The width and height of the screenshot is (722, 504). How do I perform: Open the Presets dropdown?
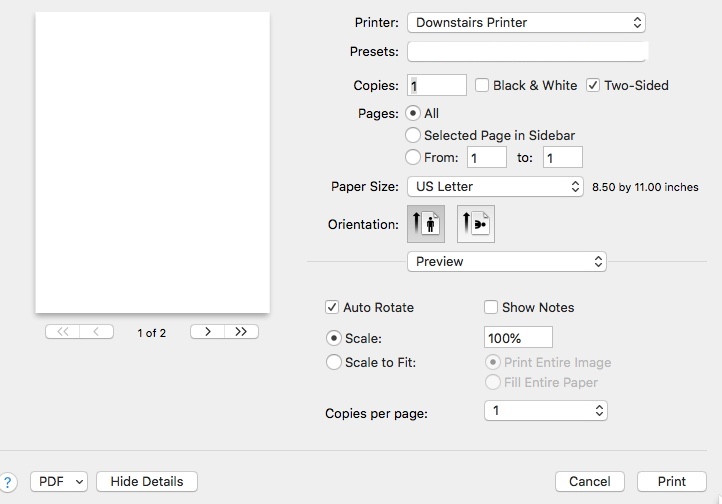click(x=528, y=52)
